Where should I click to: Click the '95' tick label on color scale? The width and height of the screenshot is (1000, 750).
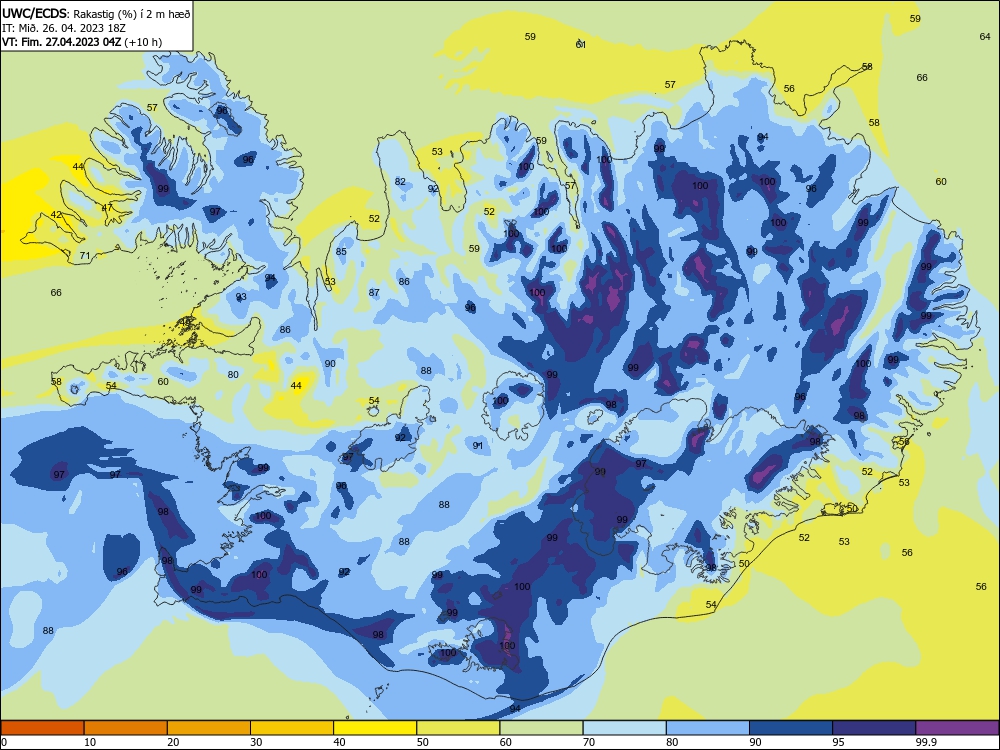pyautogui.click(x=839, y=742)
